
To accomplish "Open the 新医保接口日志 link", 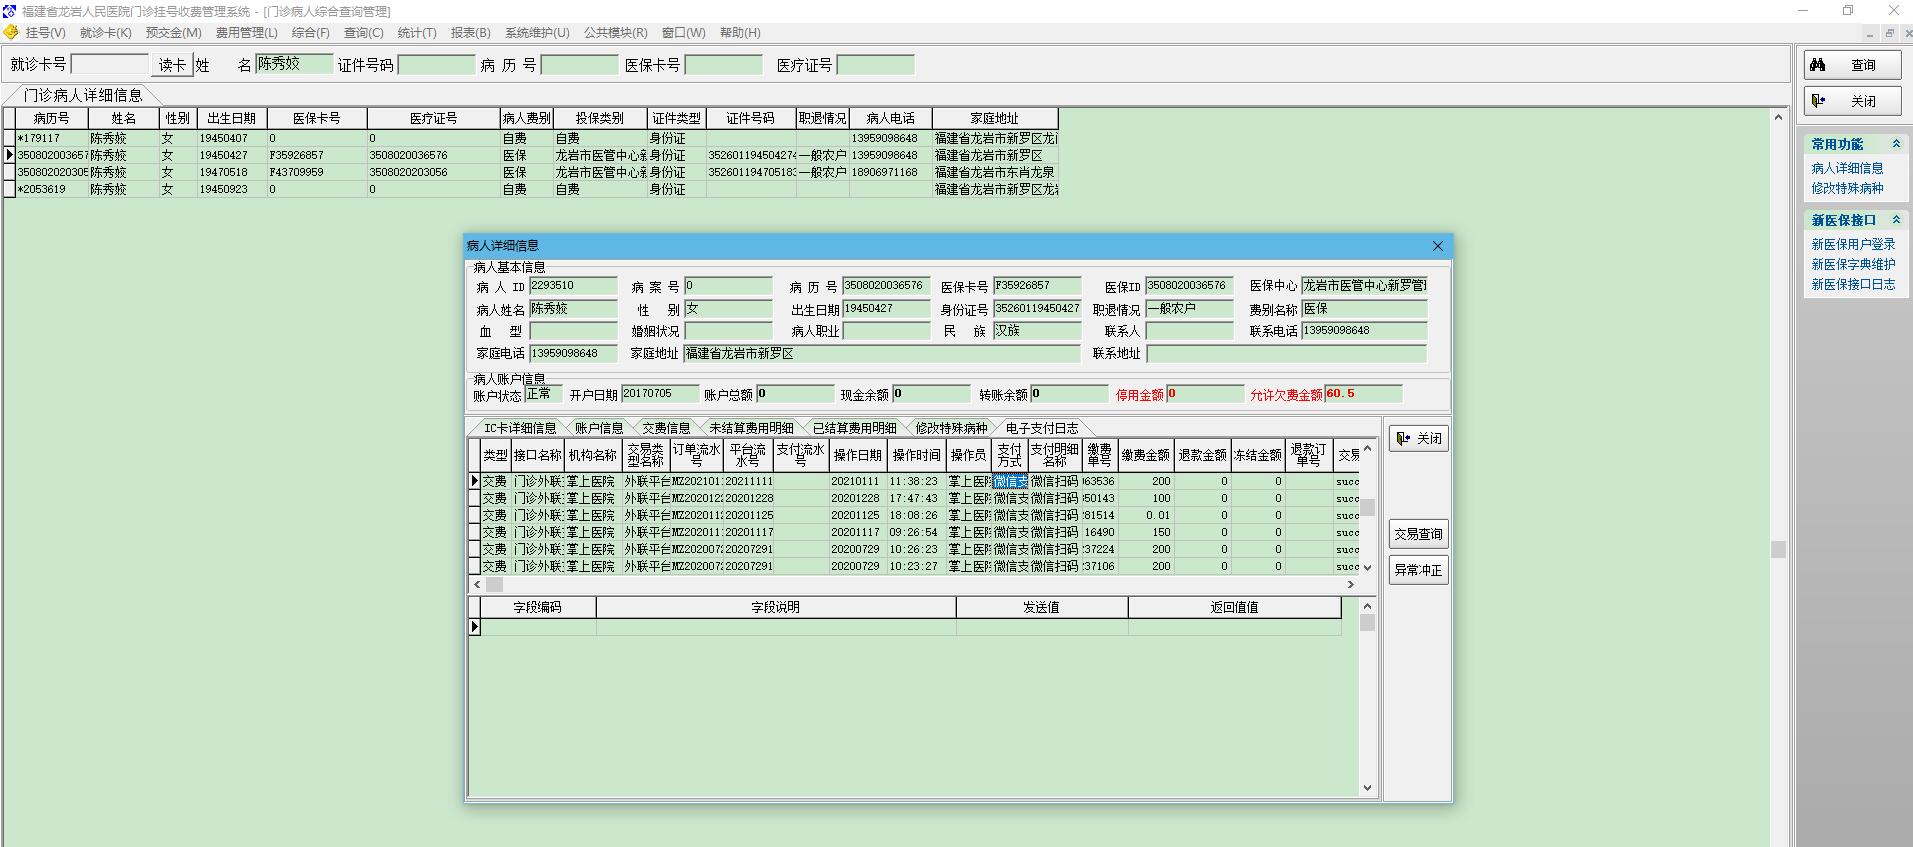I will click(1853, 284).
